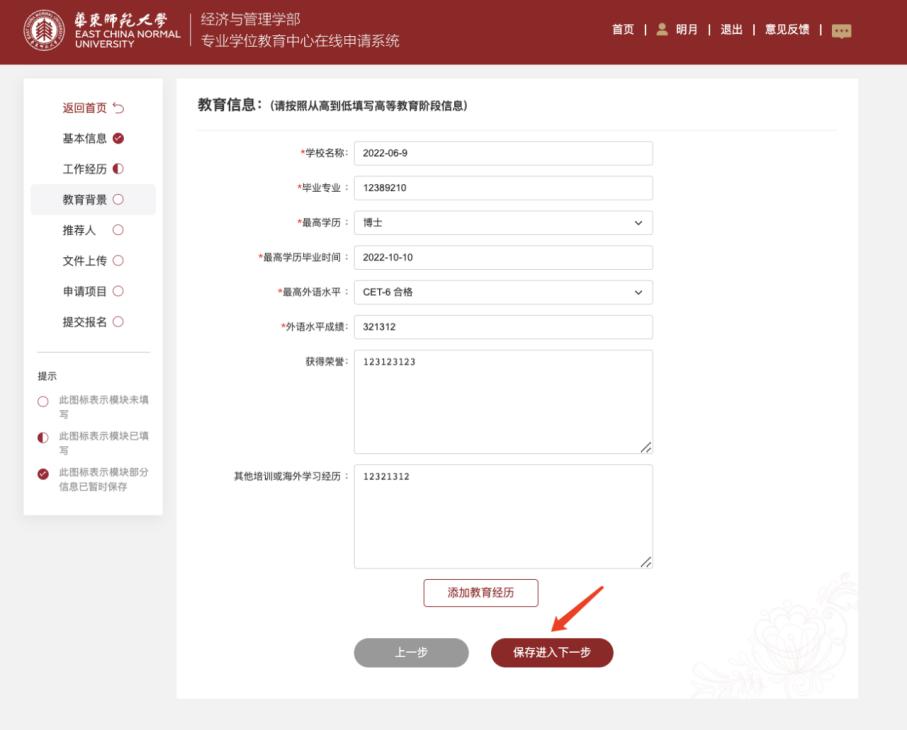Expand the 最高学历 dropdown showing 博士
The width and height of the screenshot is (907, 730).
(x=503, y=223)
